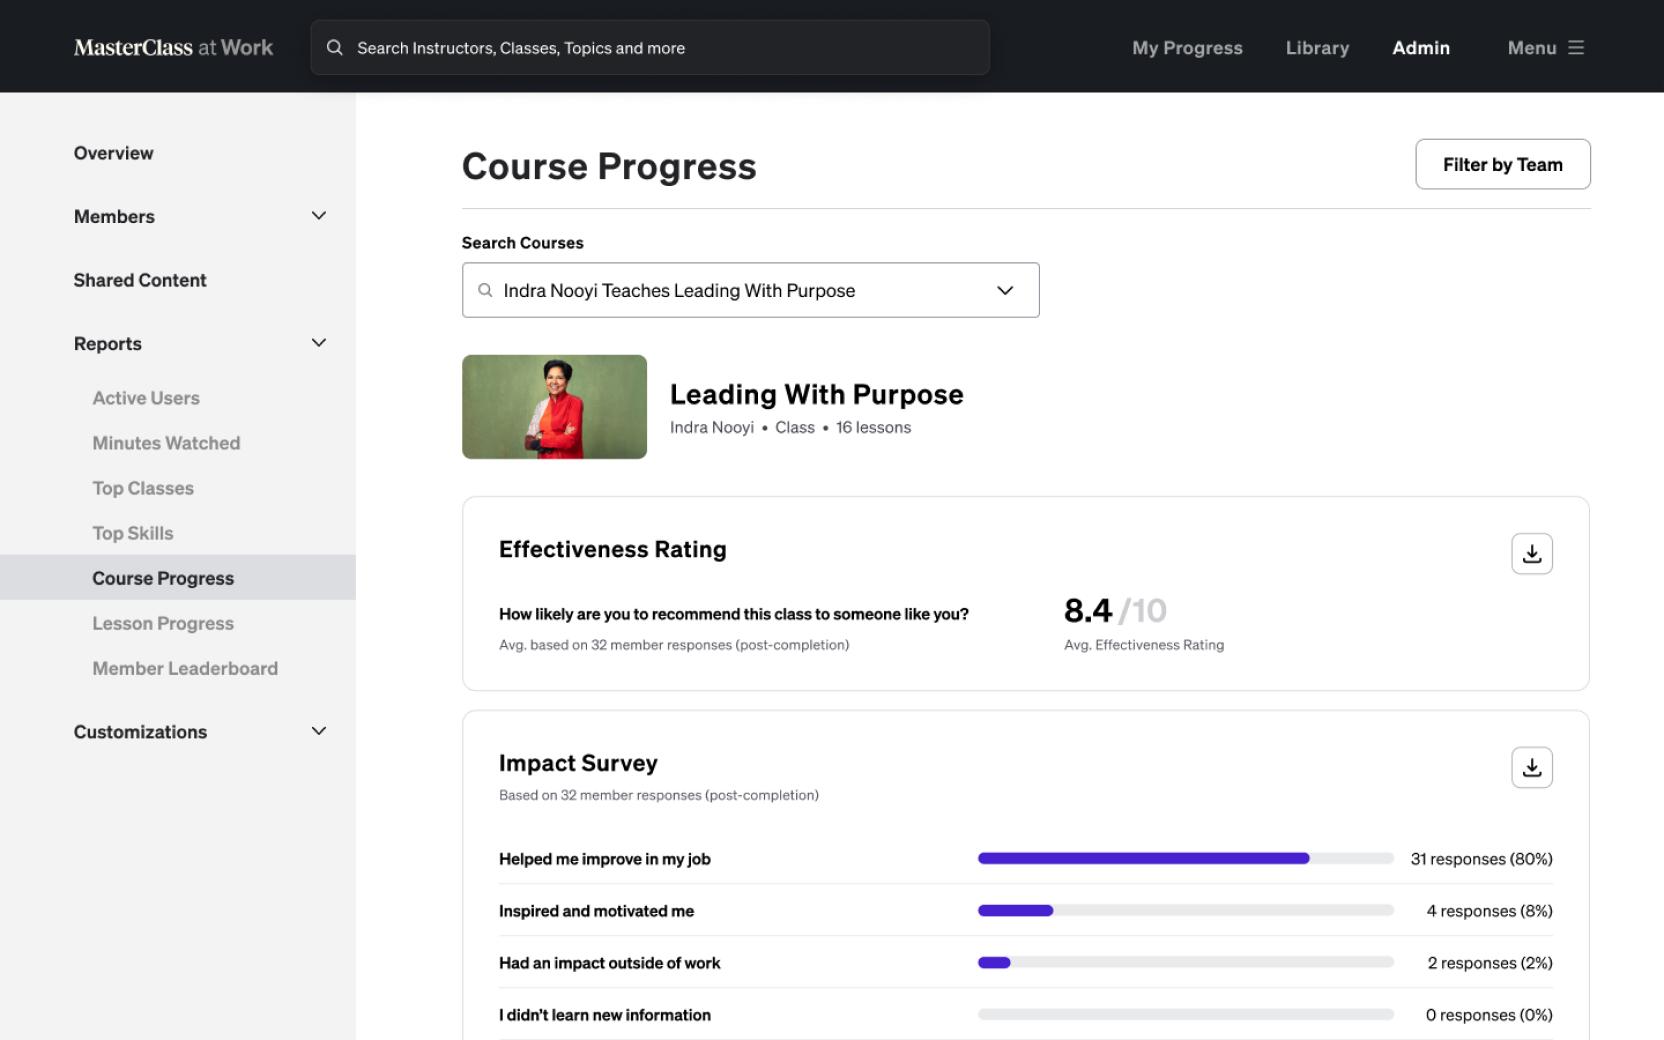Image resolution: width=1664 pixels, height=1040 pixels.
Task: Click the magnifier icon in the top search bar
Action: [335, 48]
